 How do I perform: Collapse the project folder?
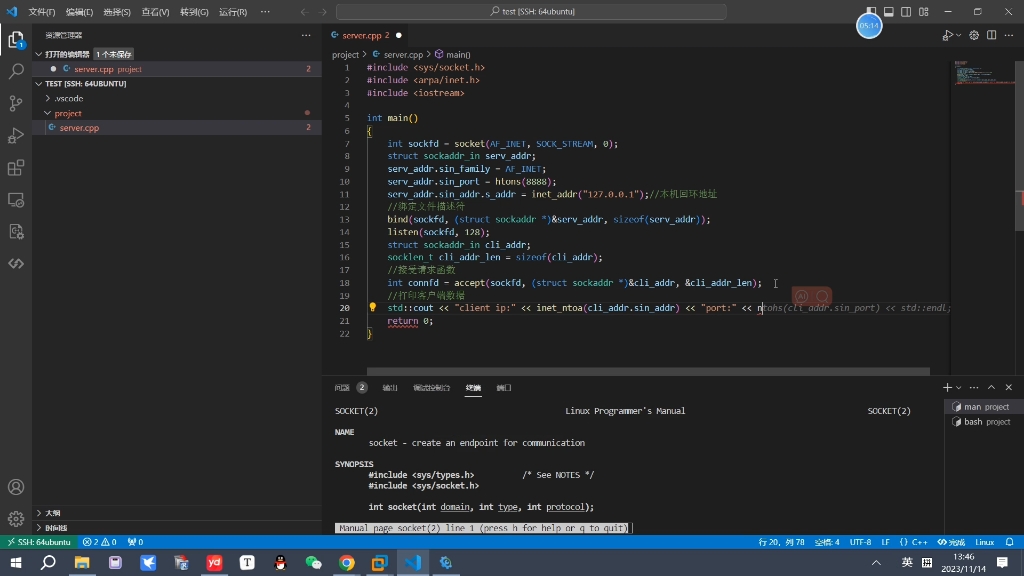(x=48, y=113)
